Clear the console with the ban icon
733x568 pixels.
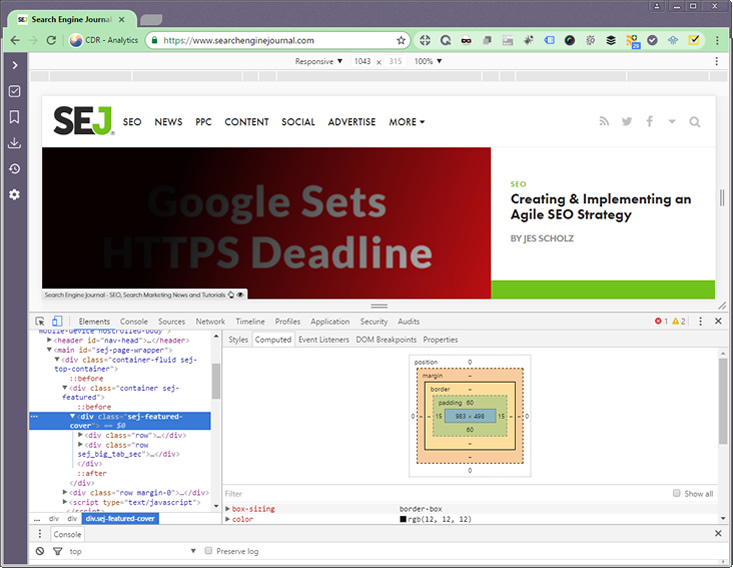(40, 551)
